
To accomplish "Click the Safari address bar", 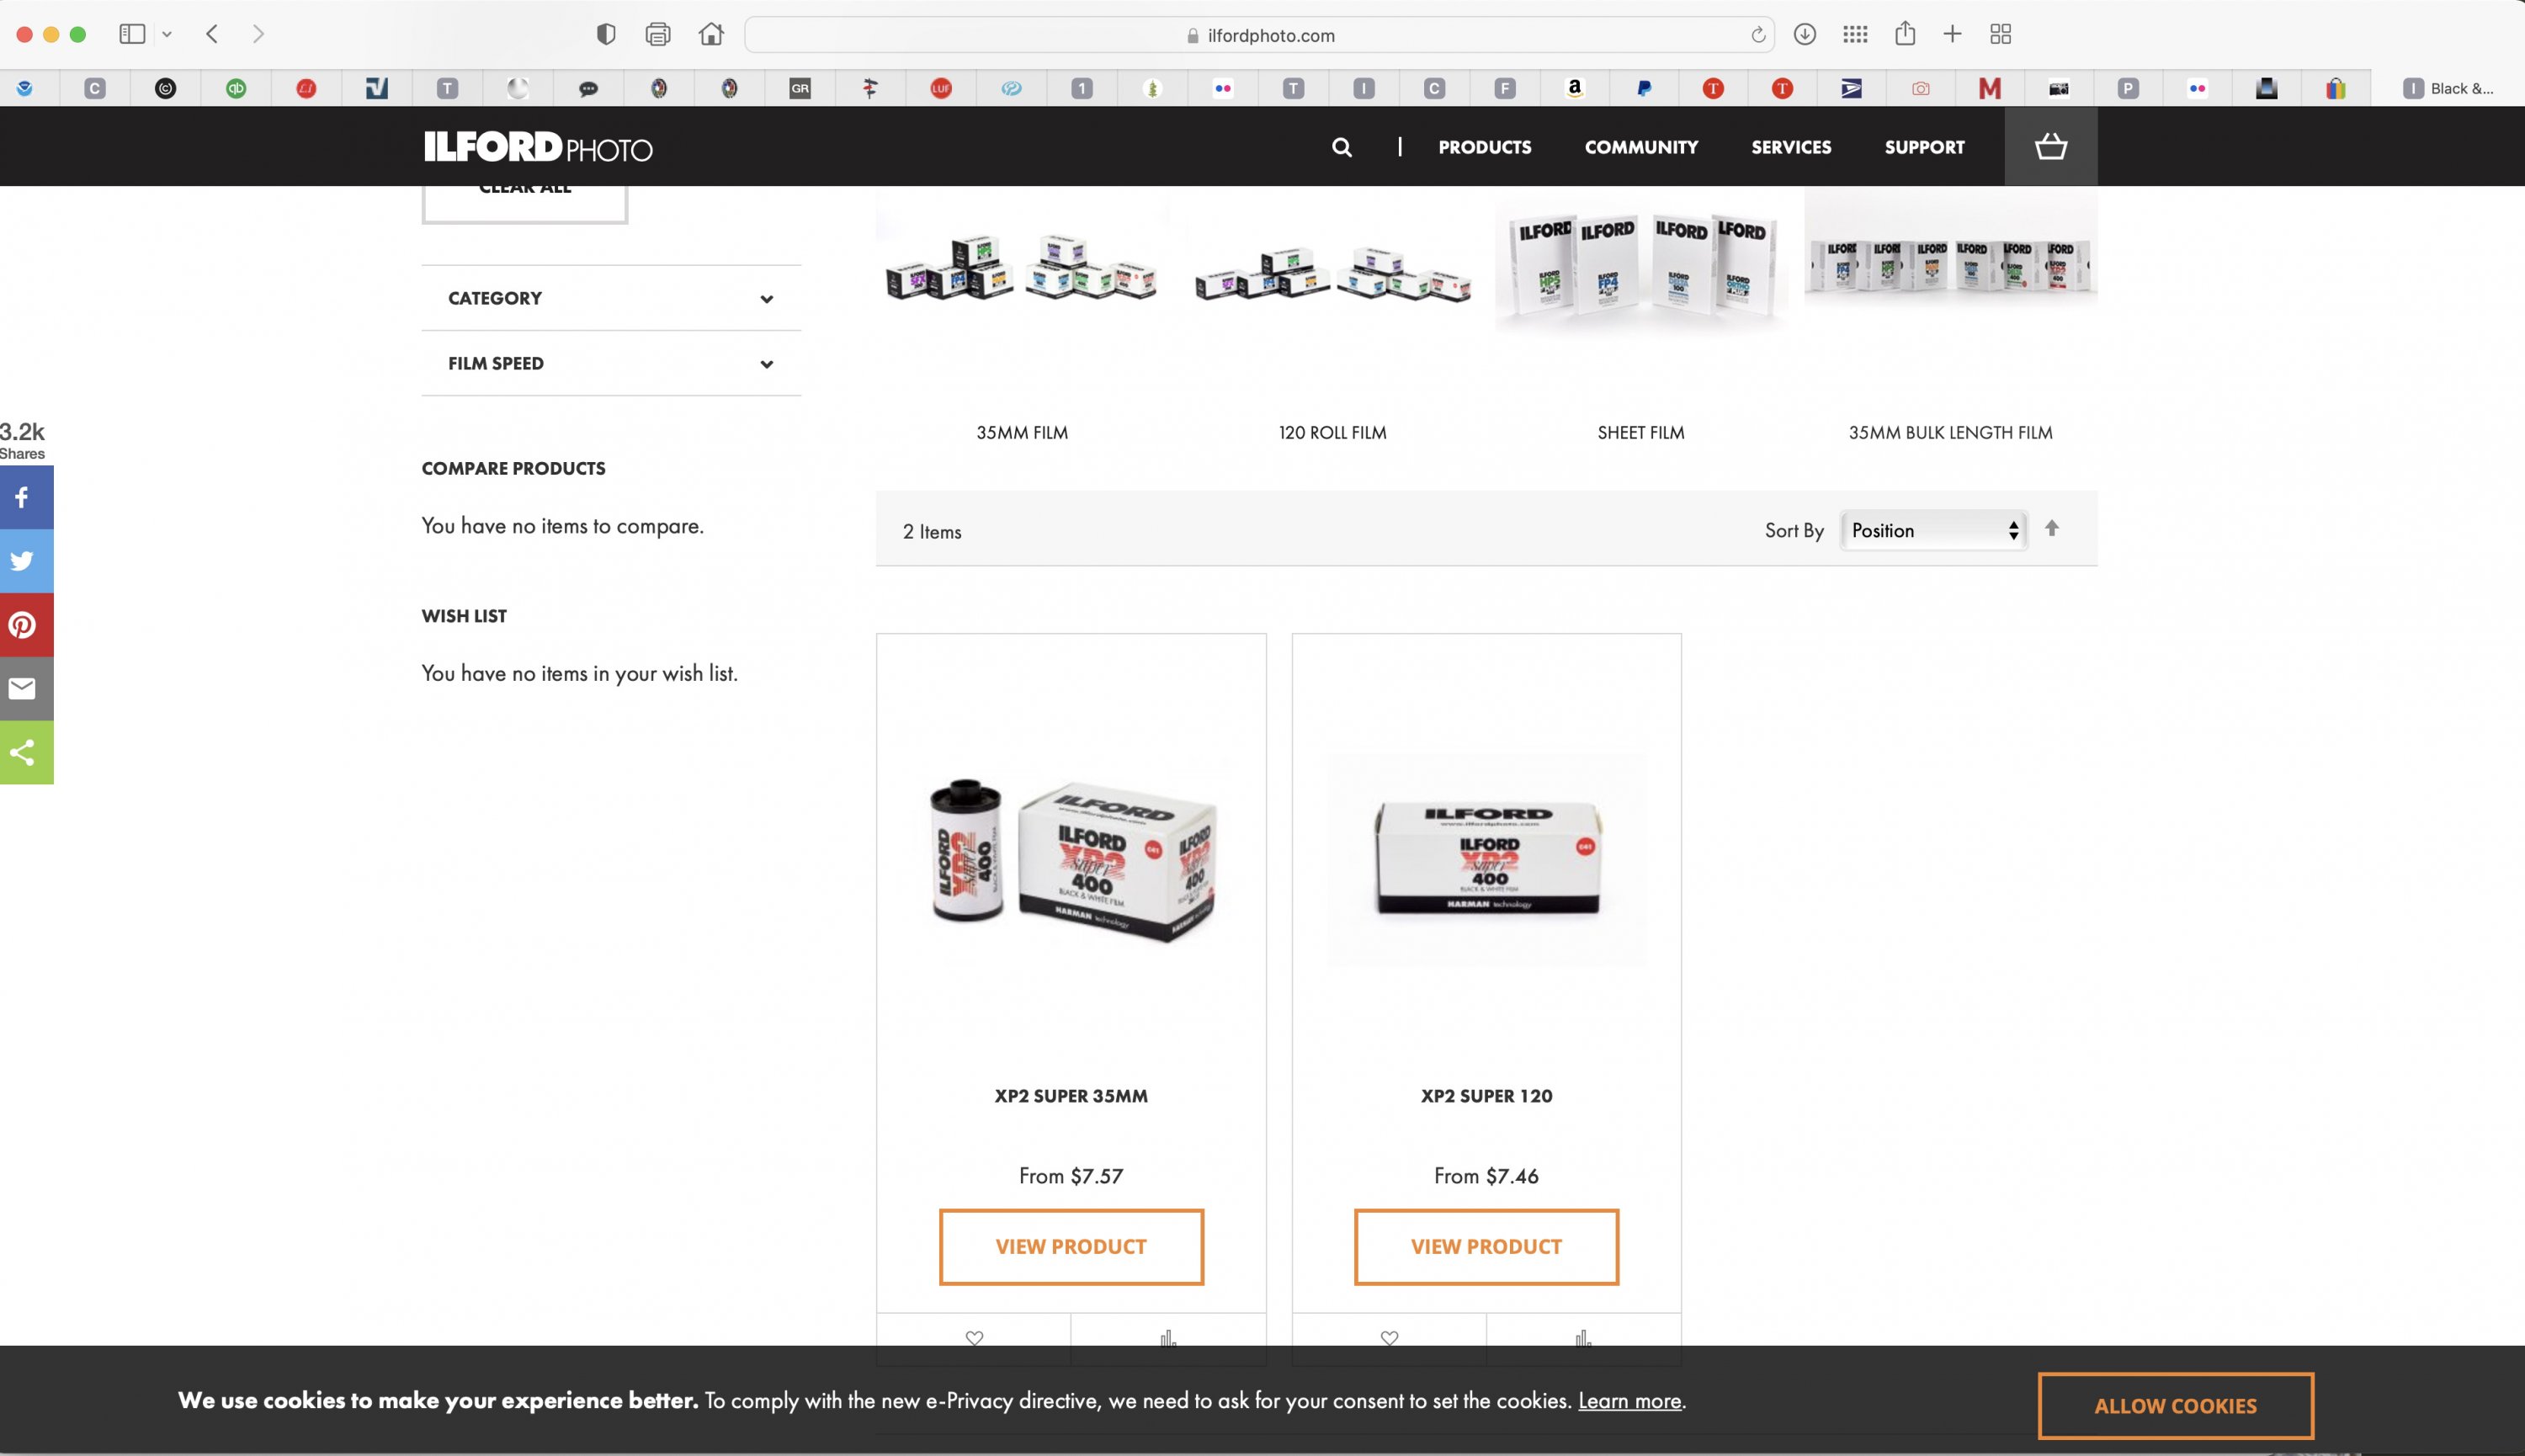I will tap(1259, 35).
